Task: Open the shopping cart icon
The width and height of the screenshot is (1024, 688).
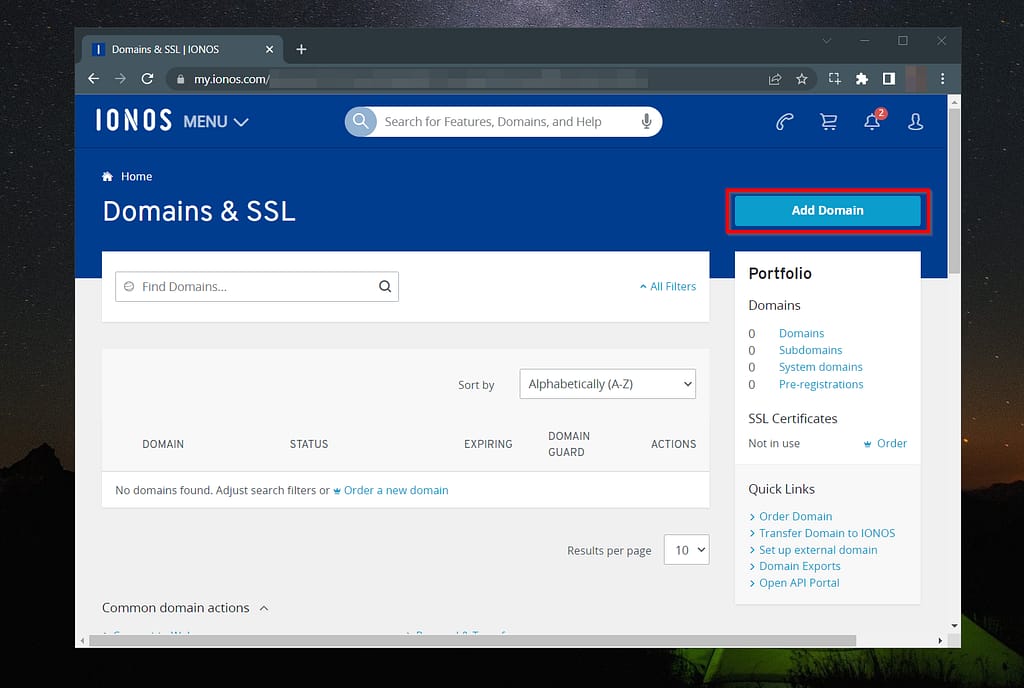Action: 828,121
